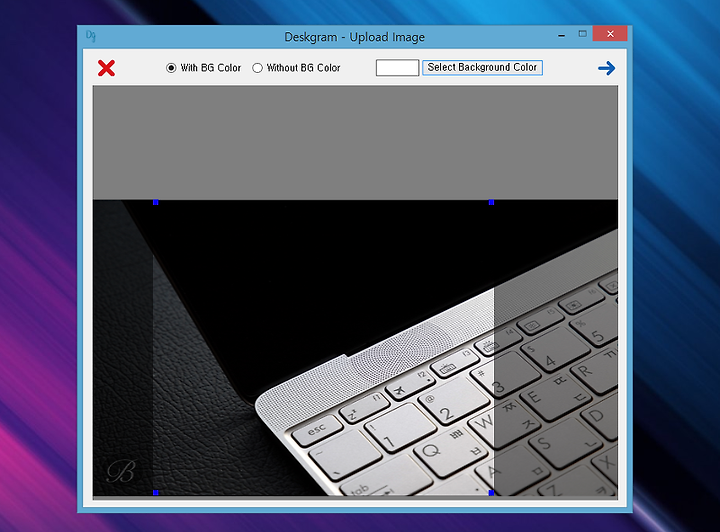Minimize the Deskgram Upload Image window
Viewport: 720px width, 532px height.
(561, 34)
